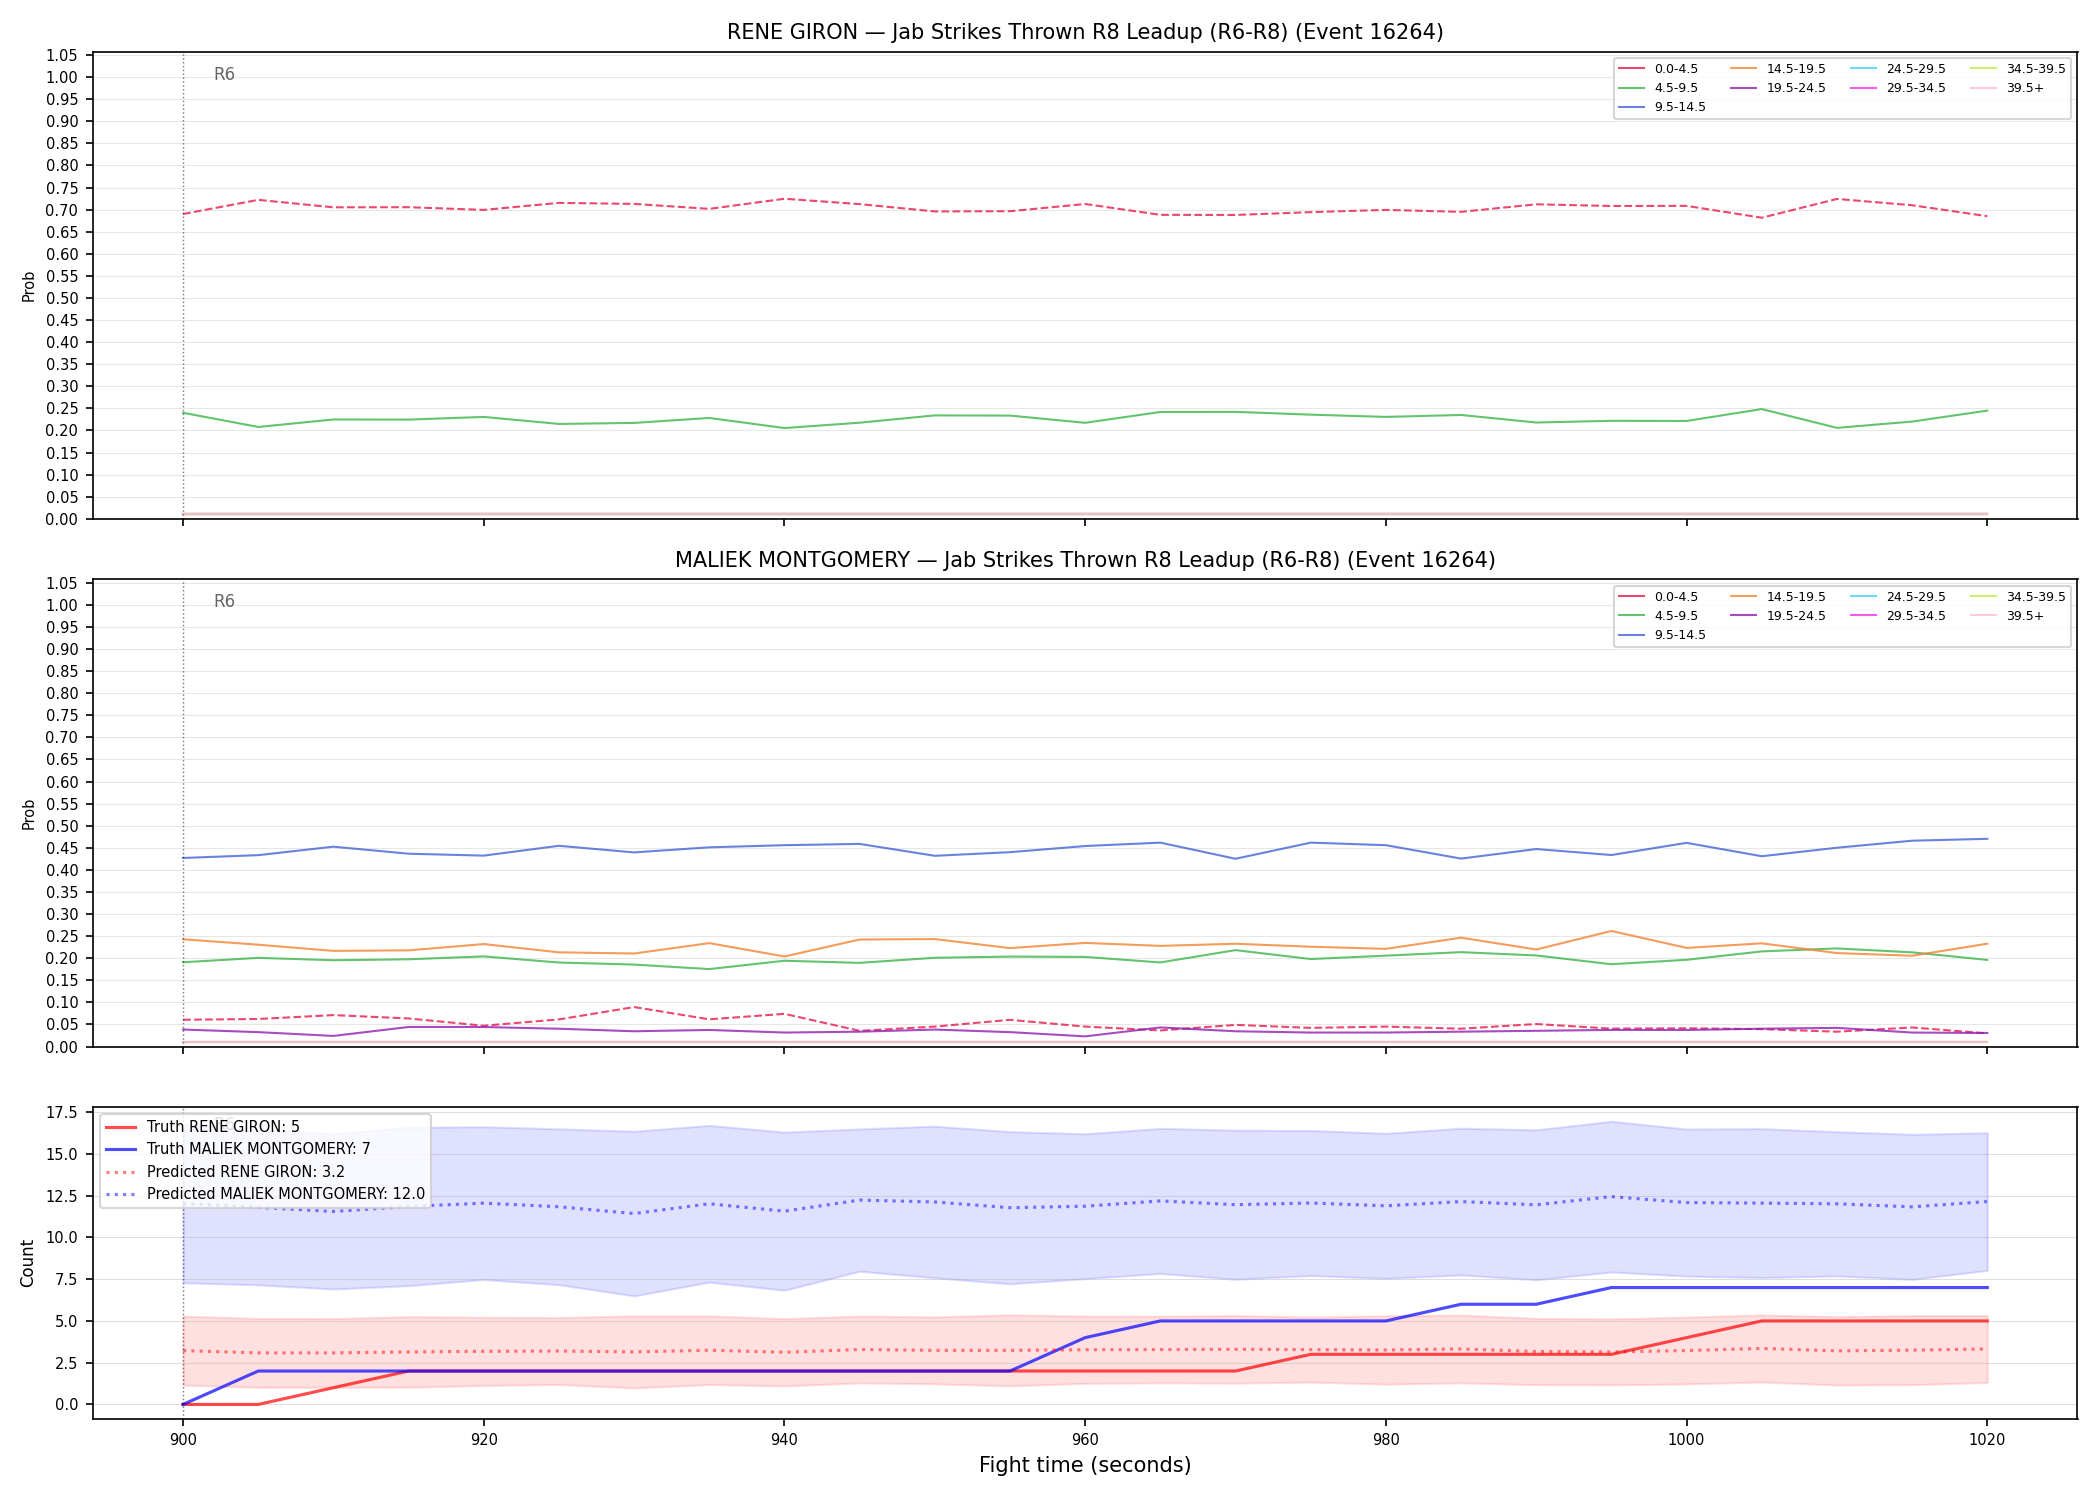Click the blue 9.5-14.5 swatch in the RENE GIRON legend
Image resolution: width=2100 pixels, height=1500 pixels.
pos(1632,107)
